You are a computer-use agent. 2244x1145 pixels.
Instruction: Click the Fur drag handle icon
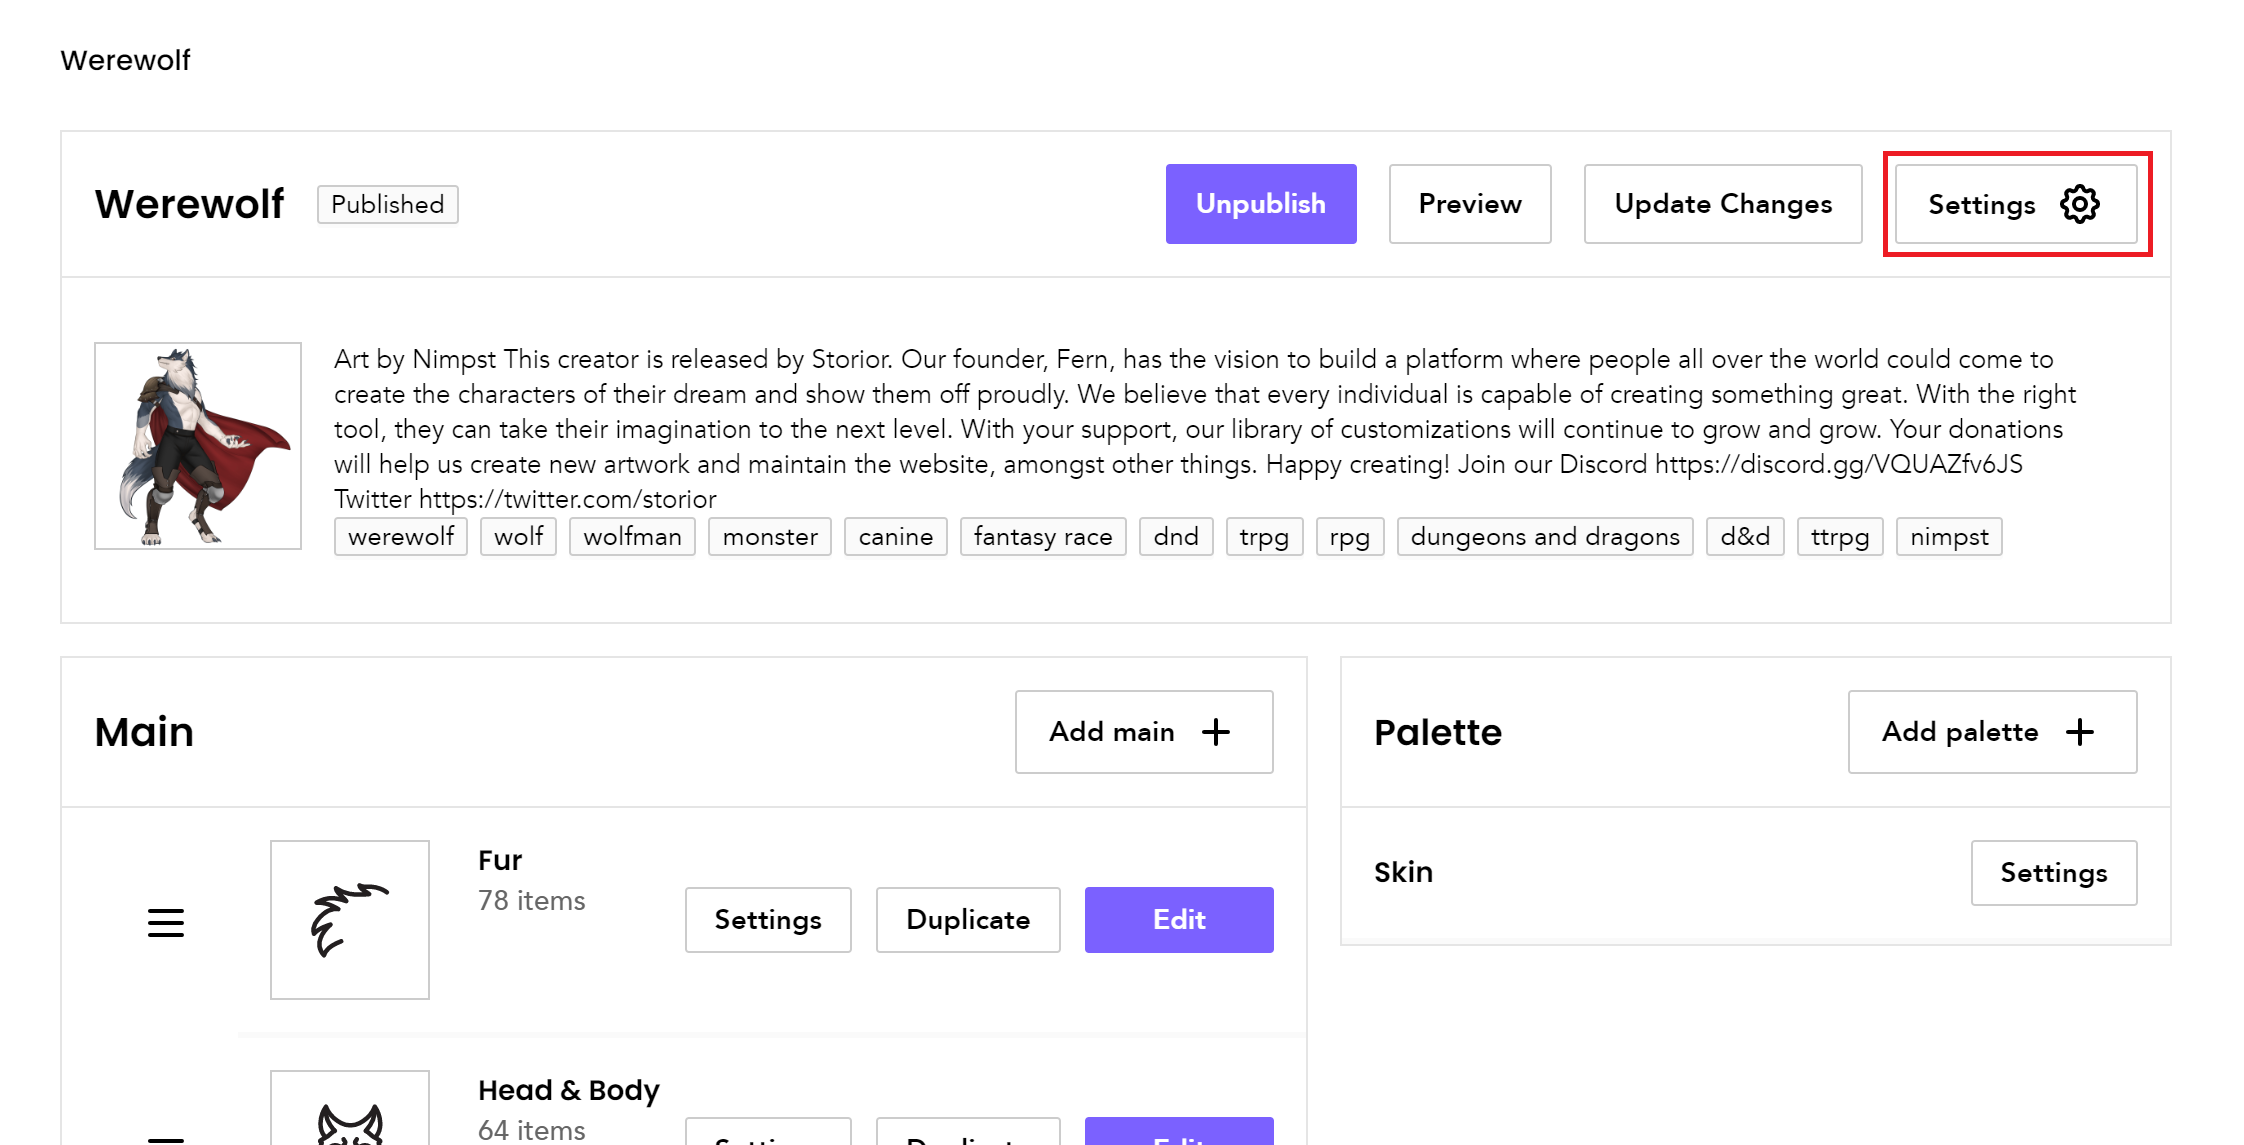166,922
